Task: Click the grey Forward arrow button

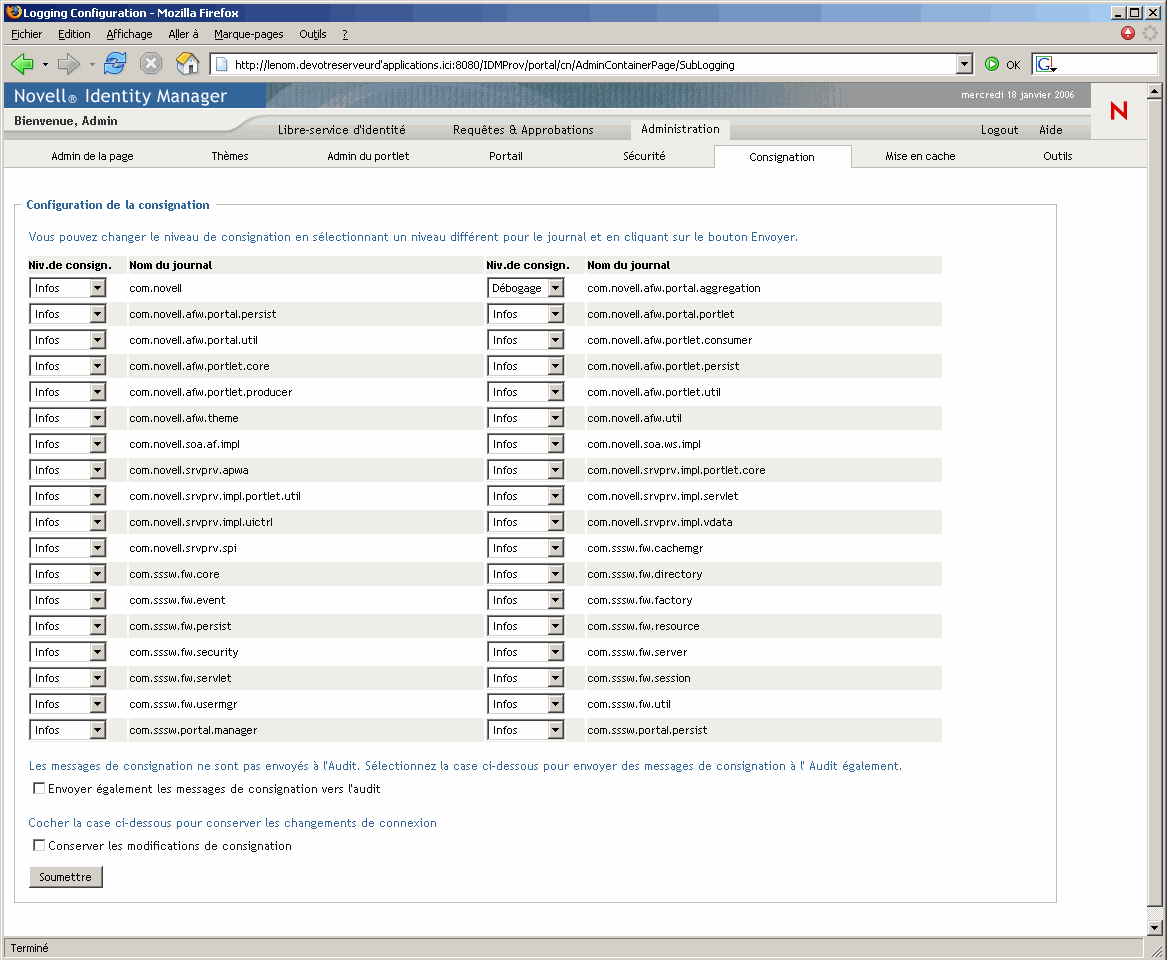Action: point(68,65)
